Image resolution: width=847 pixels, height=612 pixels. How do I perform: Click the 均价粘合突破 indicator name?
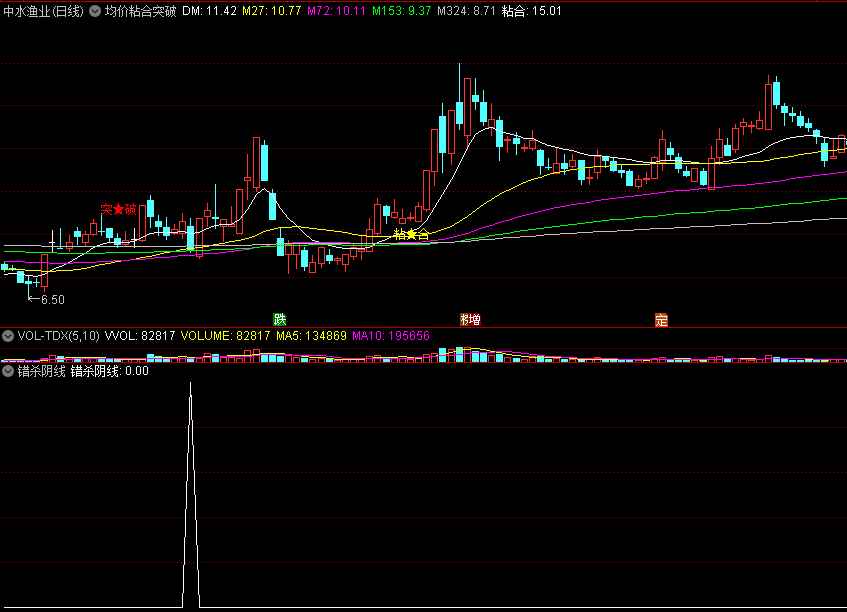[140, 11]
